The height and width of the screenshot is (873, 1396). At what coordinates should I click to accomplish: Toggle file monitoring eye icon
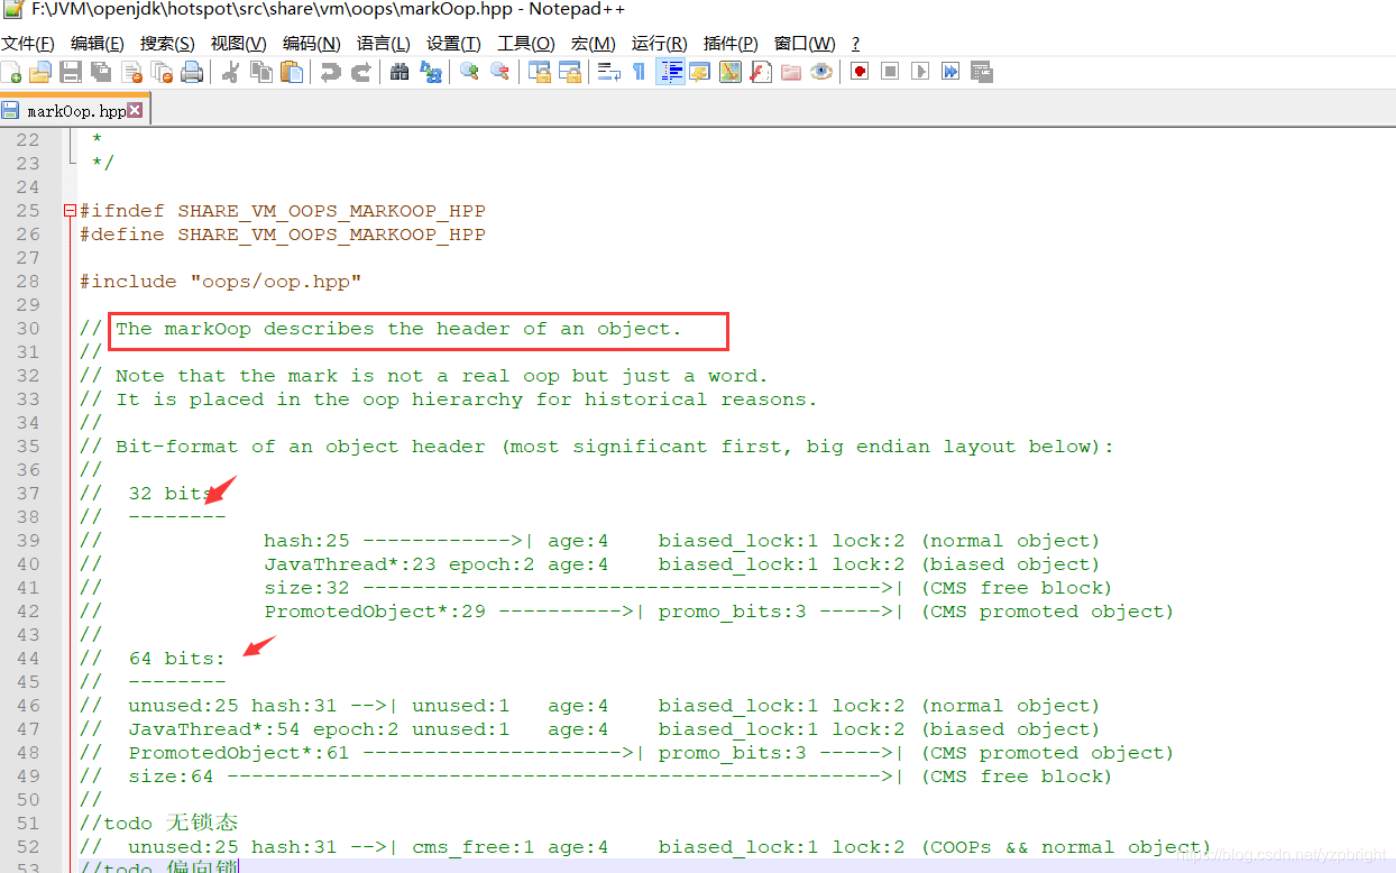click(821, 72)
